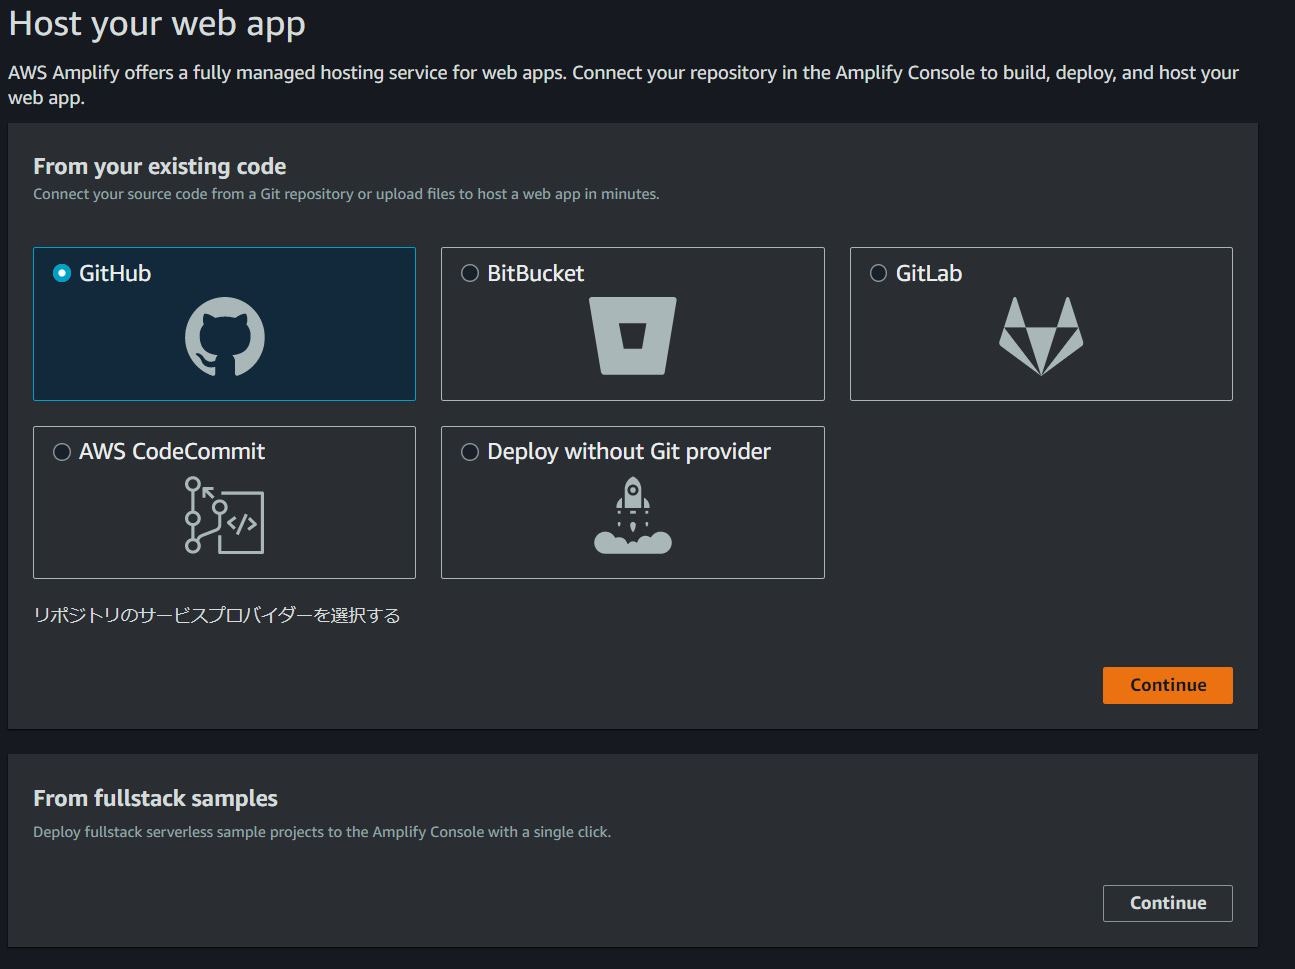Select the Deploy without Git provider card
1295x969 pixels.
[632, 502]
